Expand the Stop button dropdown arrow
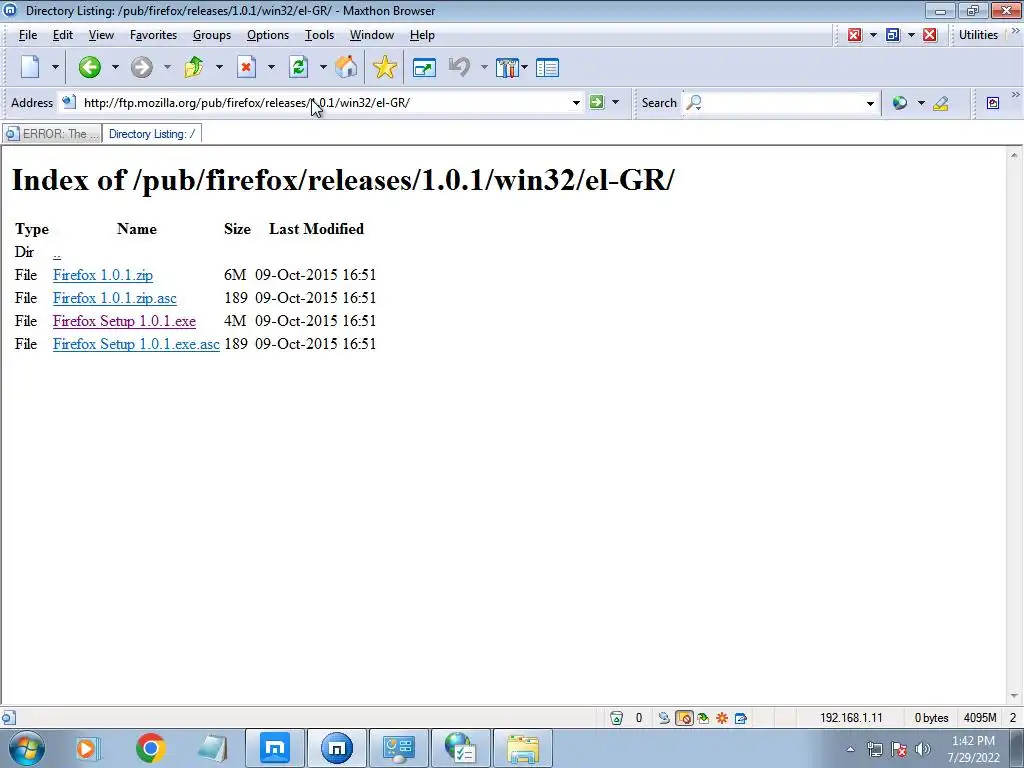This screenshot has width=1024, height=768. coord(271,67)
